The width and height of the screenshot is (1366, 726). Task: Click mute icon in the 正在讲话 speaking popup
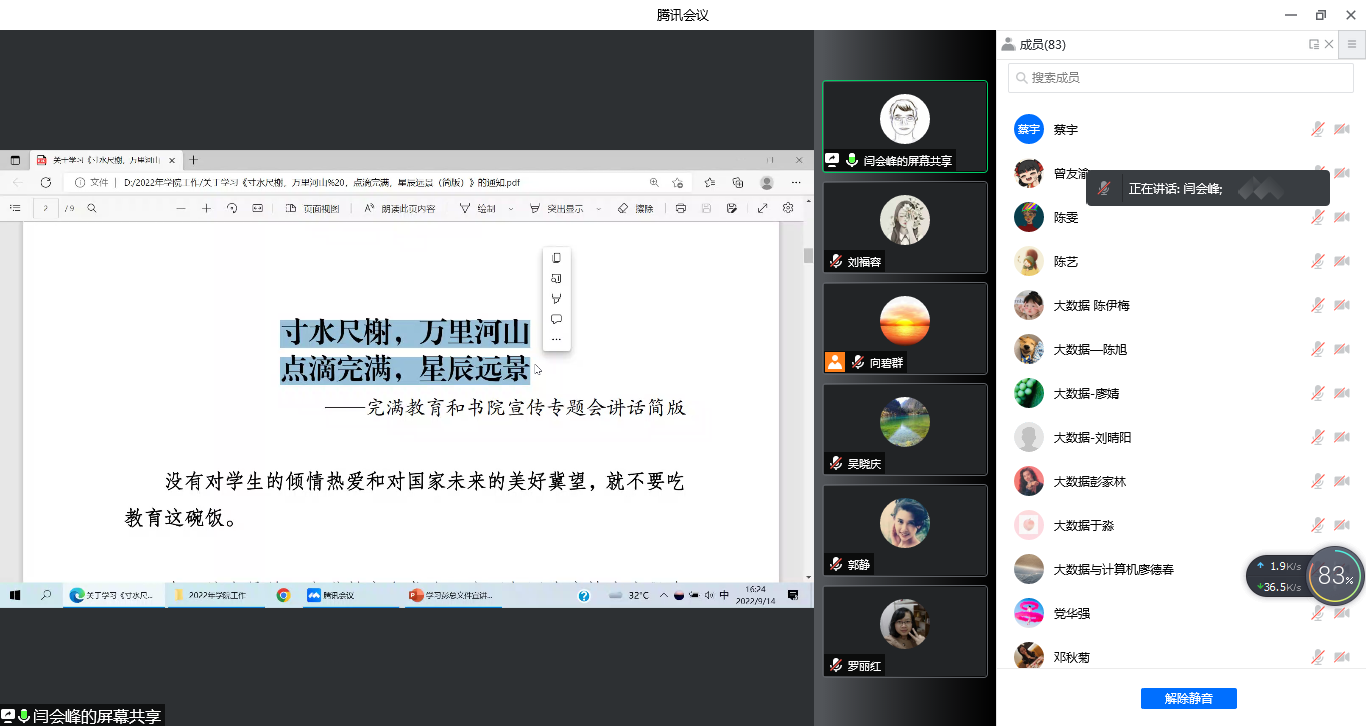click(x=1104, y=188)
